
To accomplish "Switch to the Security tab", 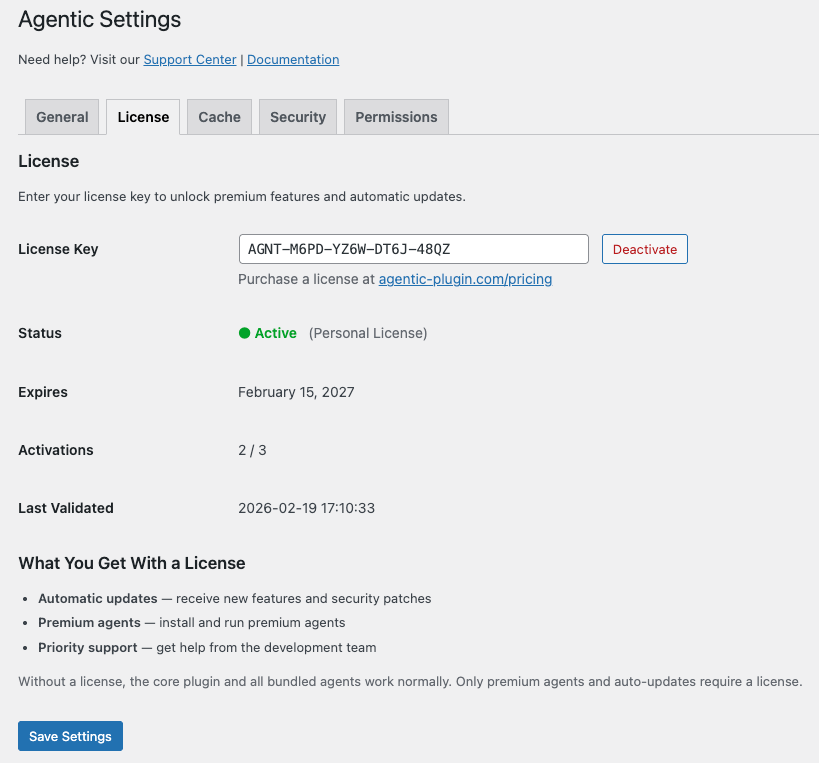I will pos(297,116).
